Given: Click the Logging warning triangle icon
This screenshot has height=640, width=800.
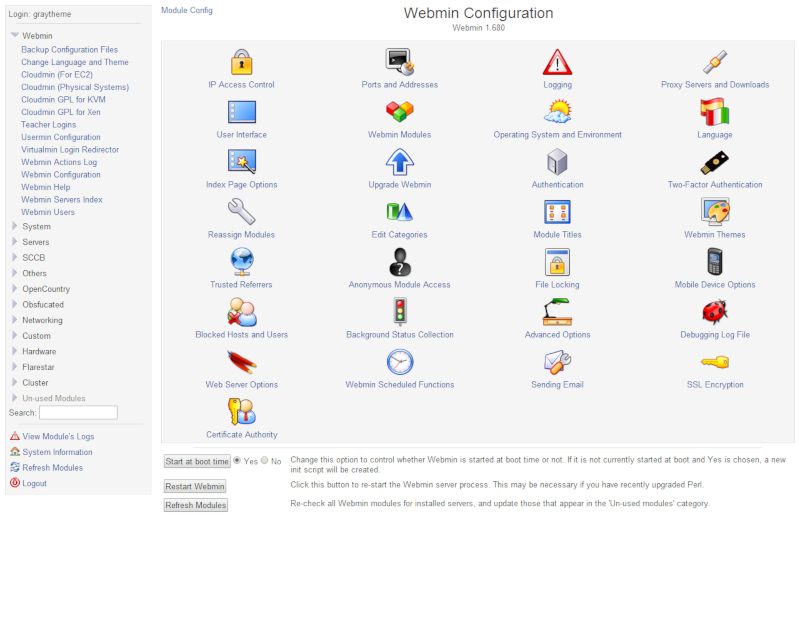Looking at the screenshot, I should pos(557,62).
